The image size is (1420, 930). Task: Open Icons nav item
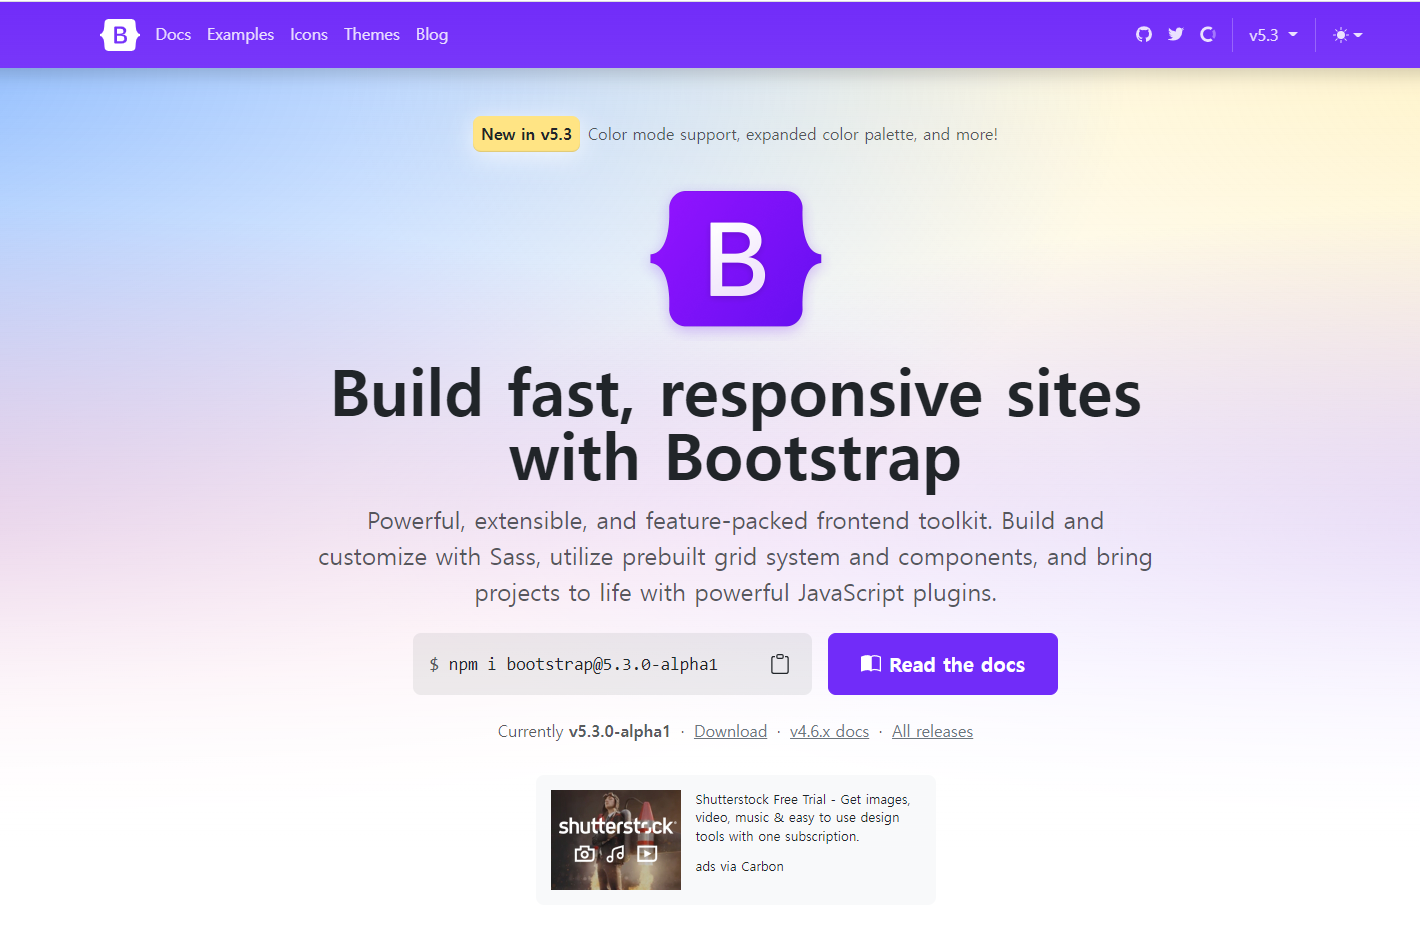[309, 35]
